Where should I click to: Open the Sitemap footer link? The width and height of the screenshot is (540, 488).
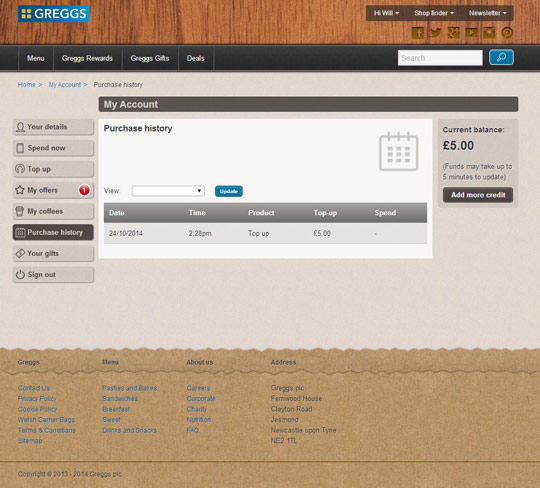coord(30,441)
